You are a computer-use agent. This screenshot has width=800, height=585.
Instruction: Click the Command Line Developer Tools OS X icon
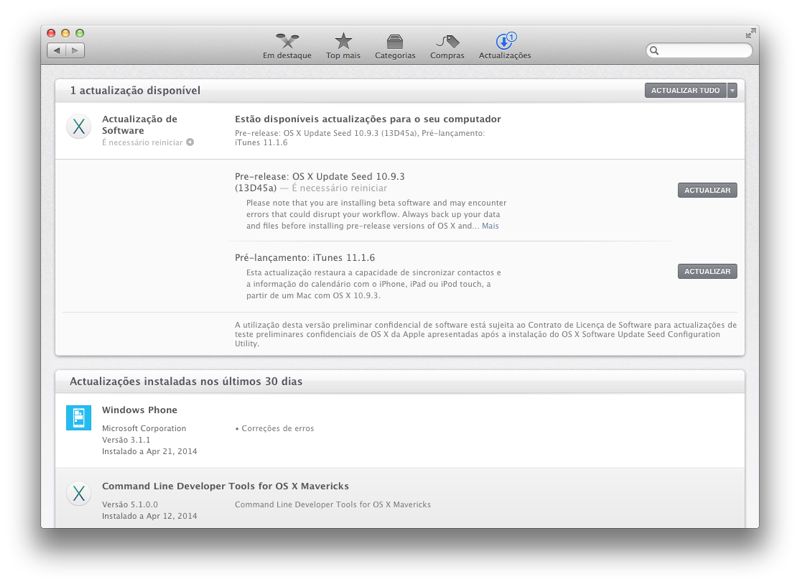pos(79,493)
